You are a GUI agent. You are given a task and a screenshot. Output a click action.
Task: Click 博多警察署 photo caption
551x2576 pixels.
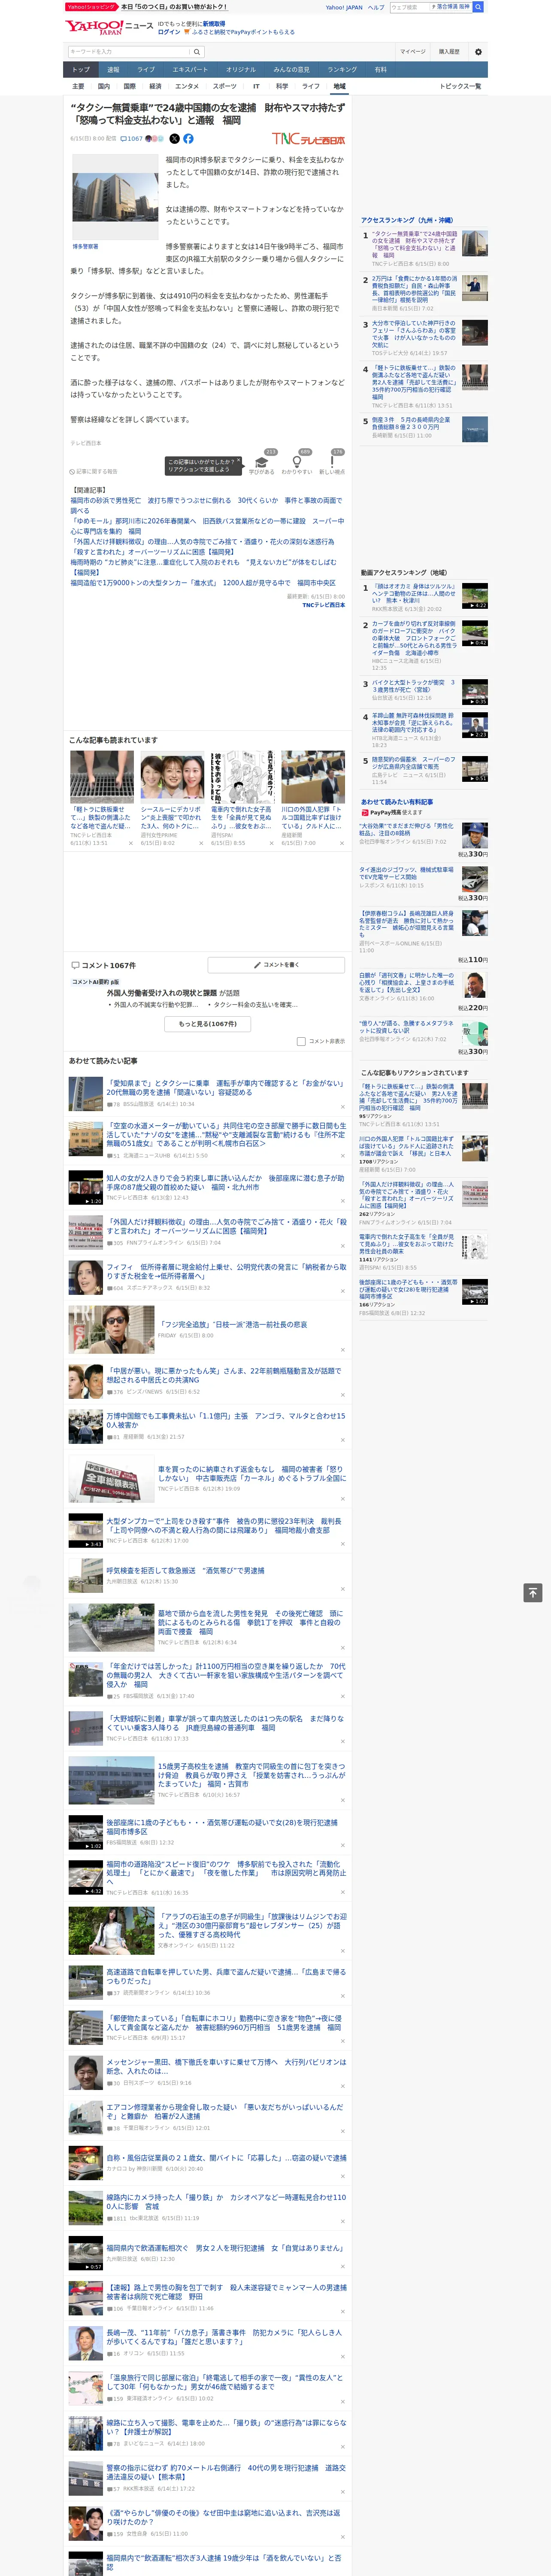click(85, 246)
